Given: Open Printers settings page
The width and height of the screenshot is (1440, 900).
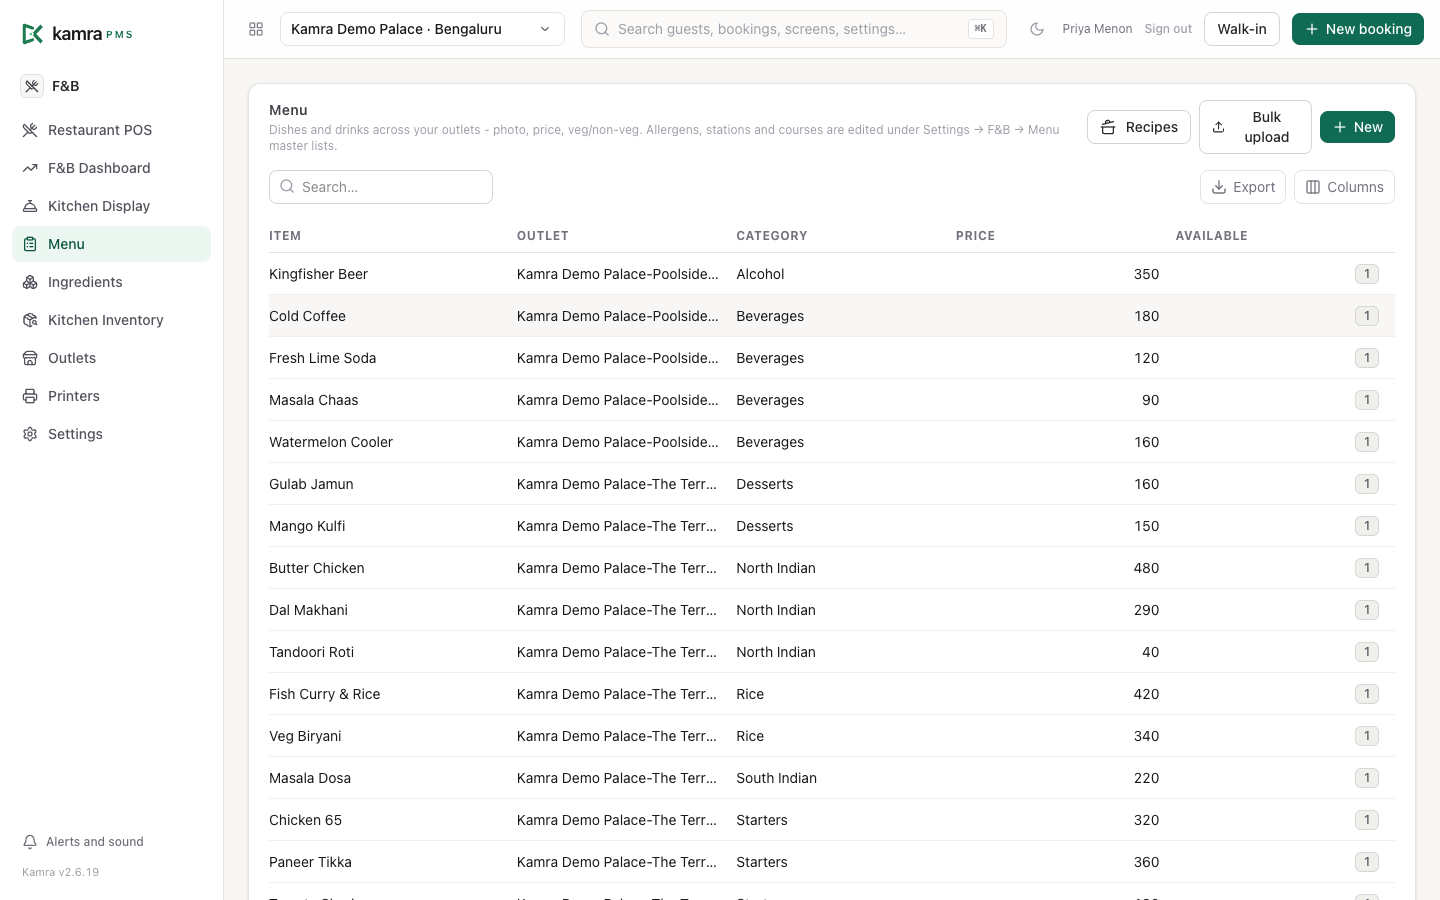Looking at the screenshot, I should point(111,396).
